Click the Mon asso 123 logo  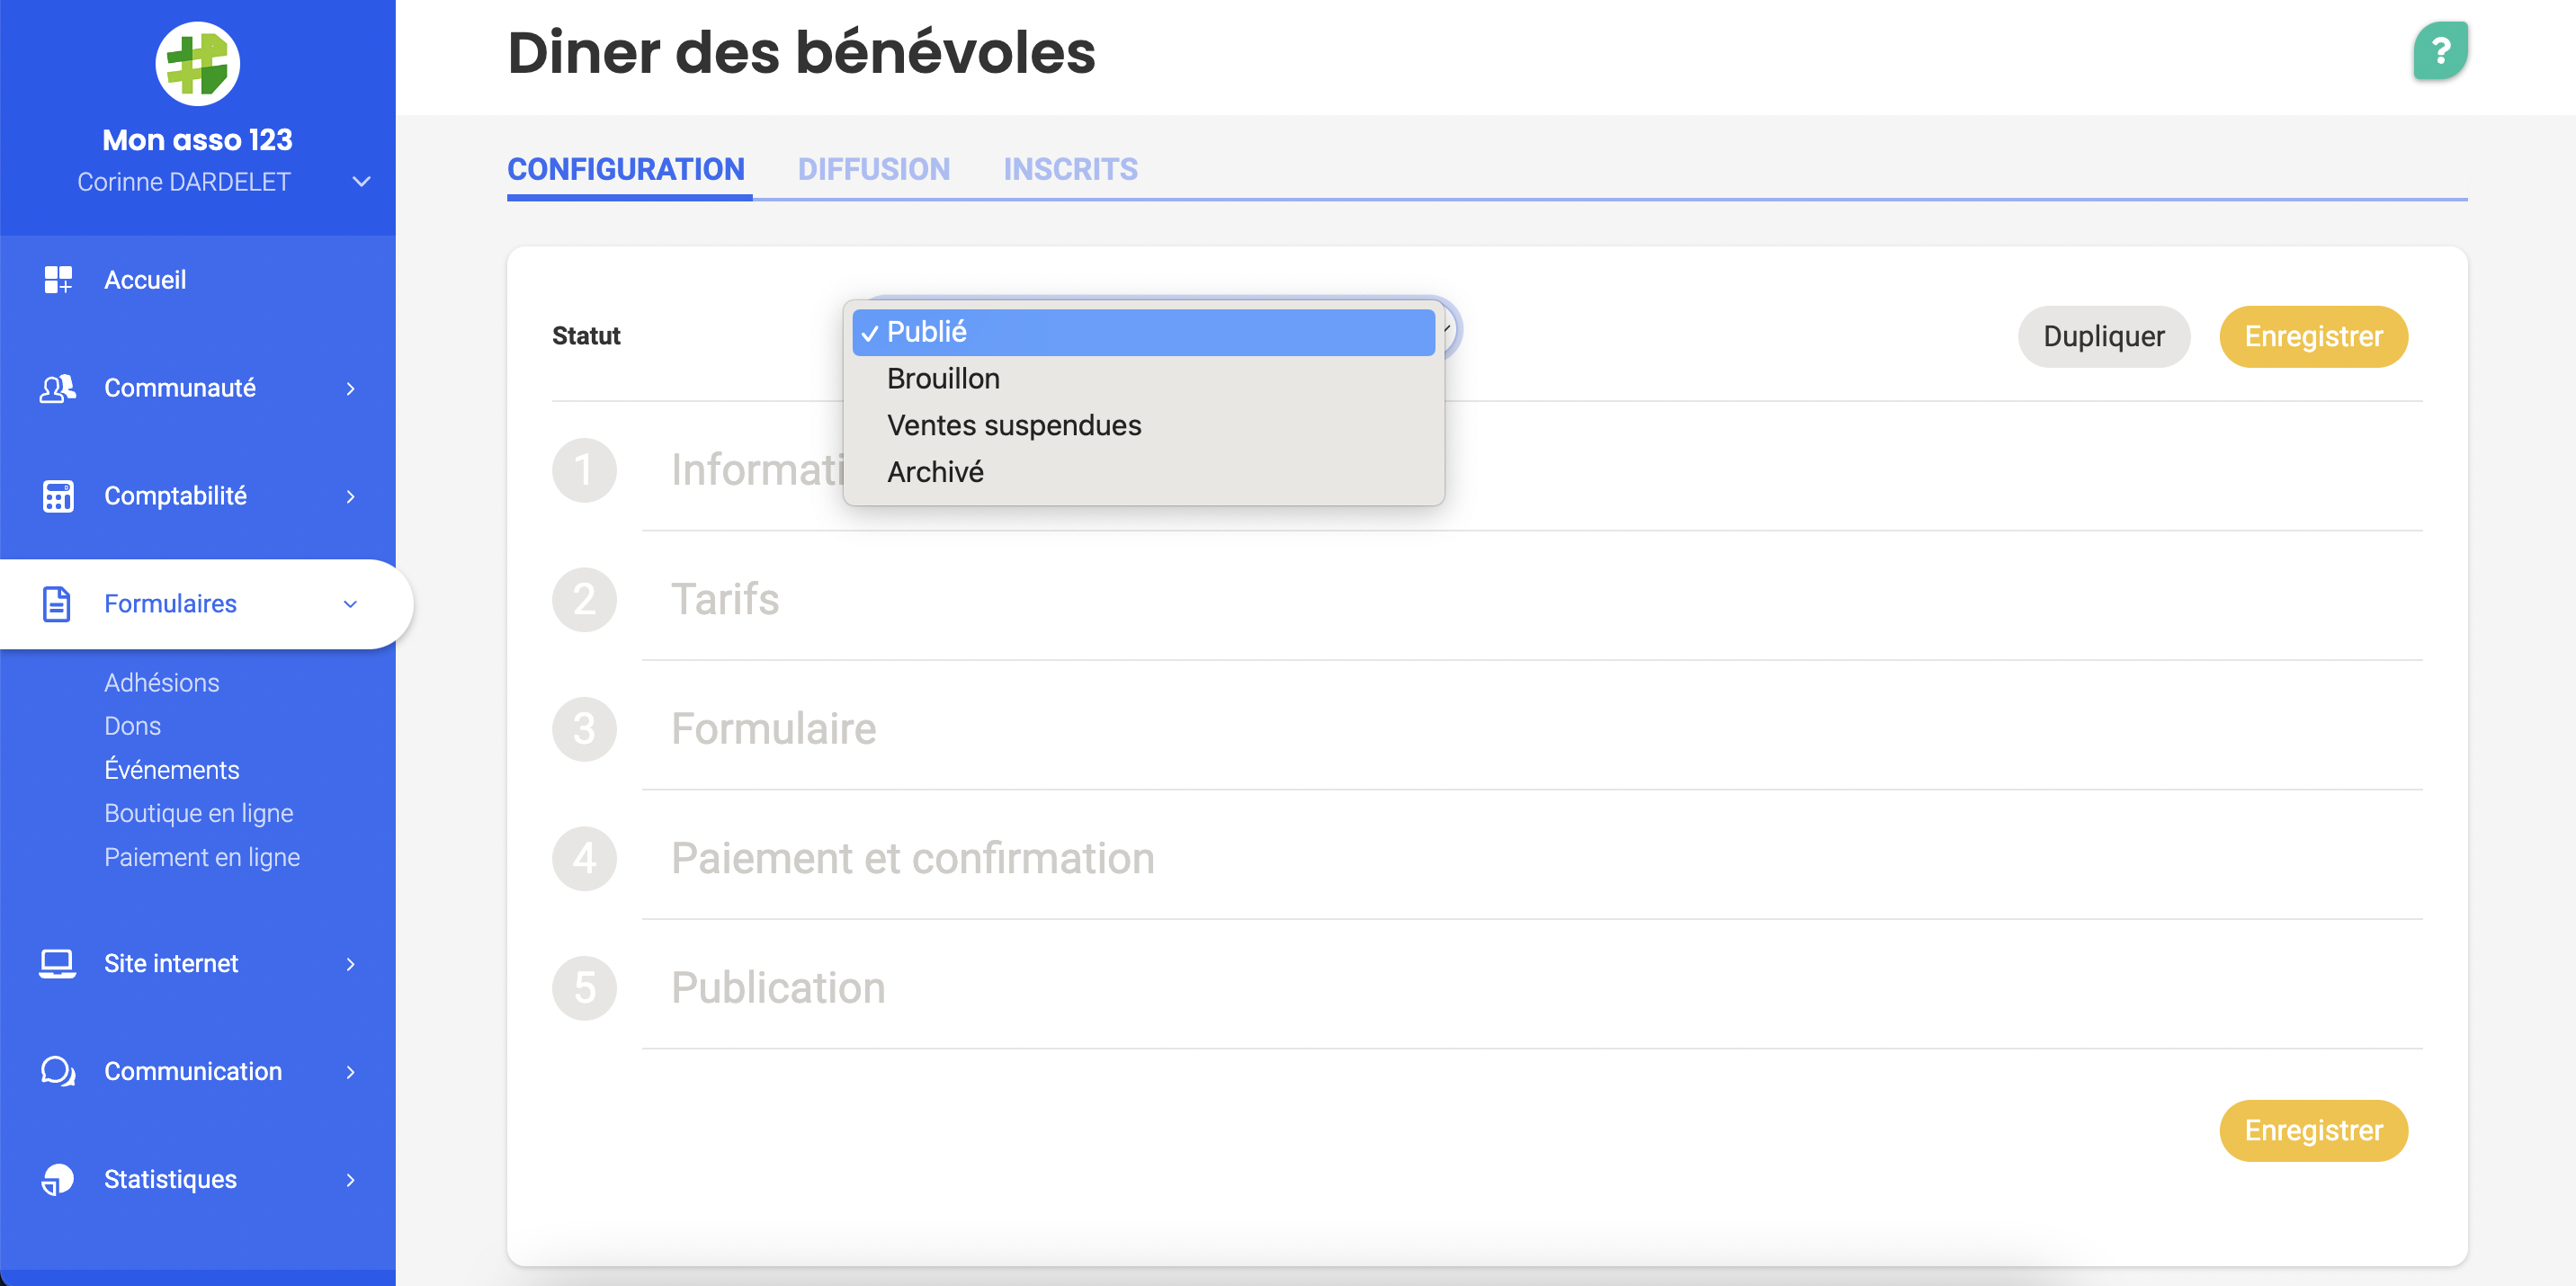coord(197,64)
